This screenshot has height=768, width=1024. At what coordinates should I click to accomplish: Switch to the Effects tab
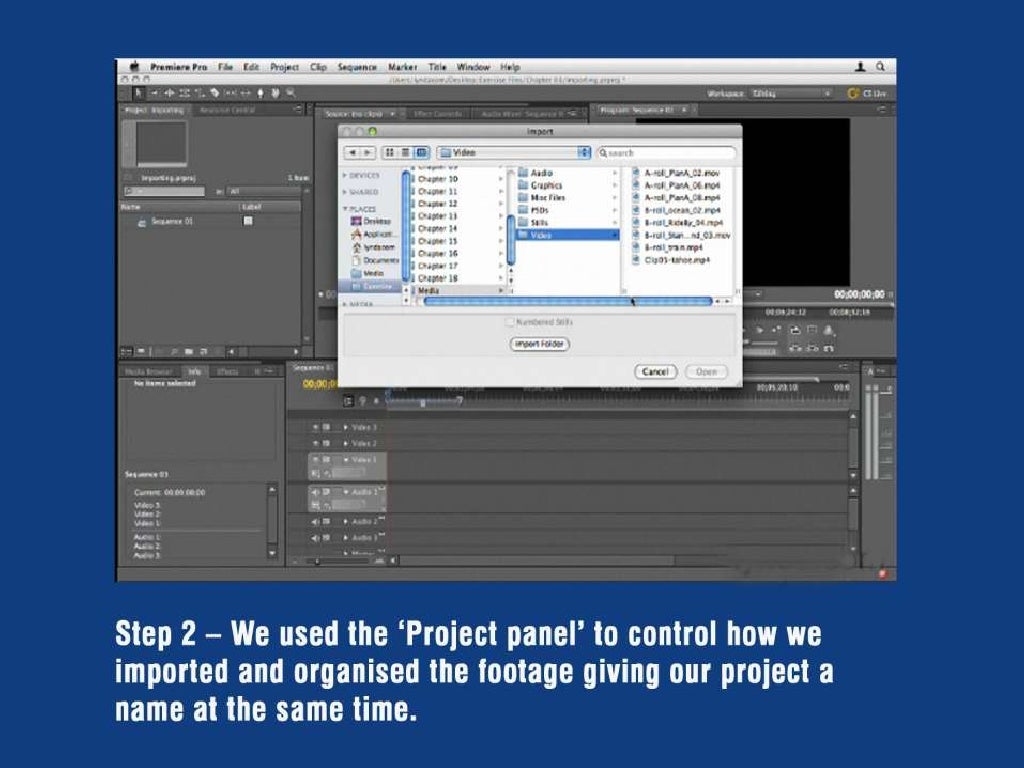[x=227, y=372]
